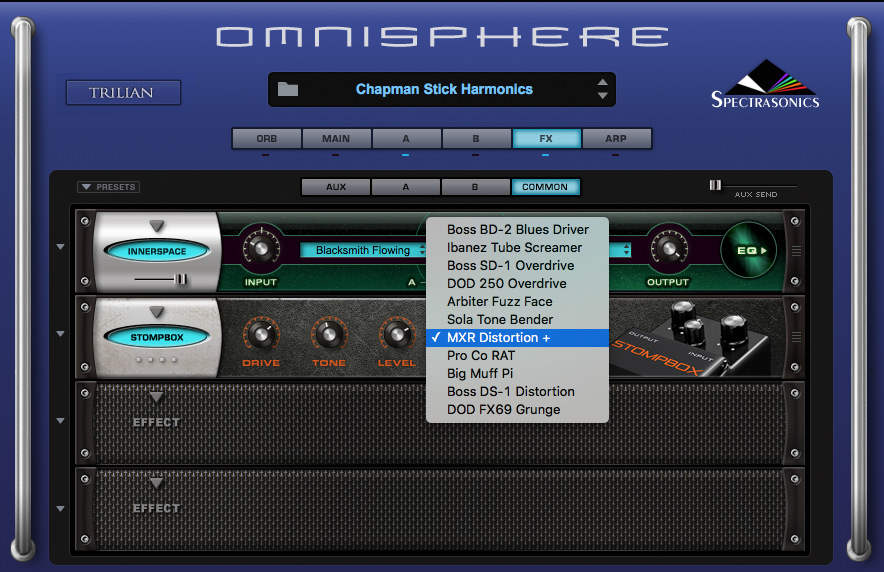
Task: Adjust the Innerspace mix slider
Action: click(x=180, y=279)
